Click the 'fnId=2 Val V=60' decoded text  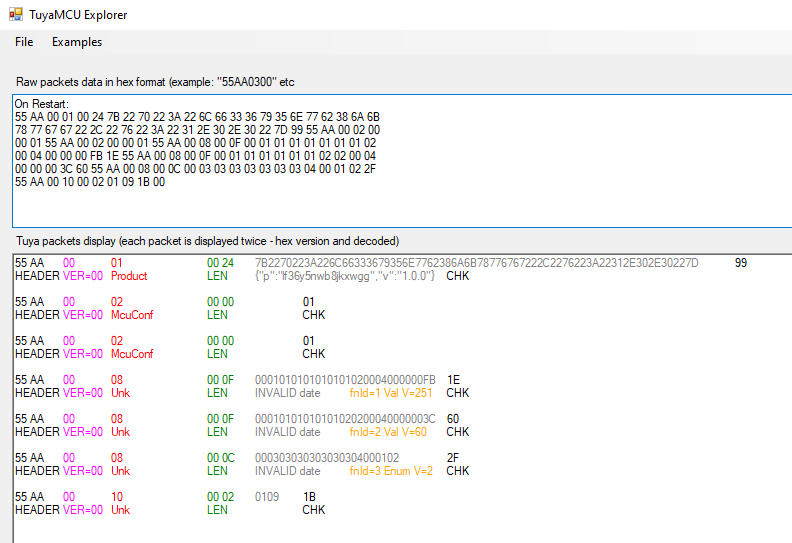[388, 432]
